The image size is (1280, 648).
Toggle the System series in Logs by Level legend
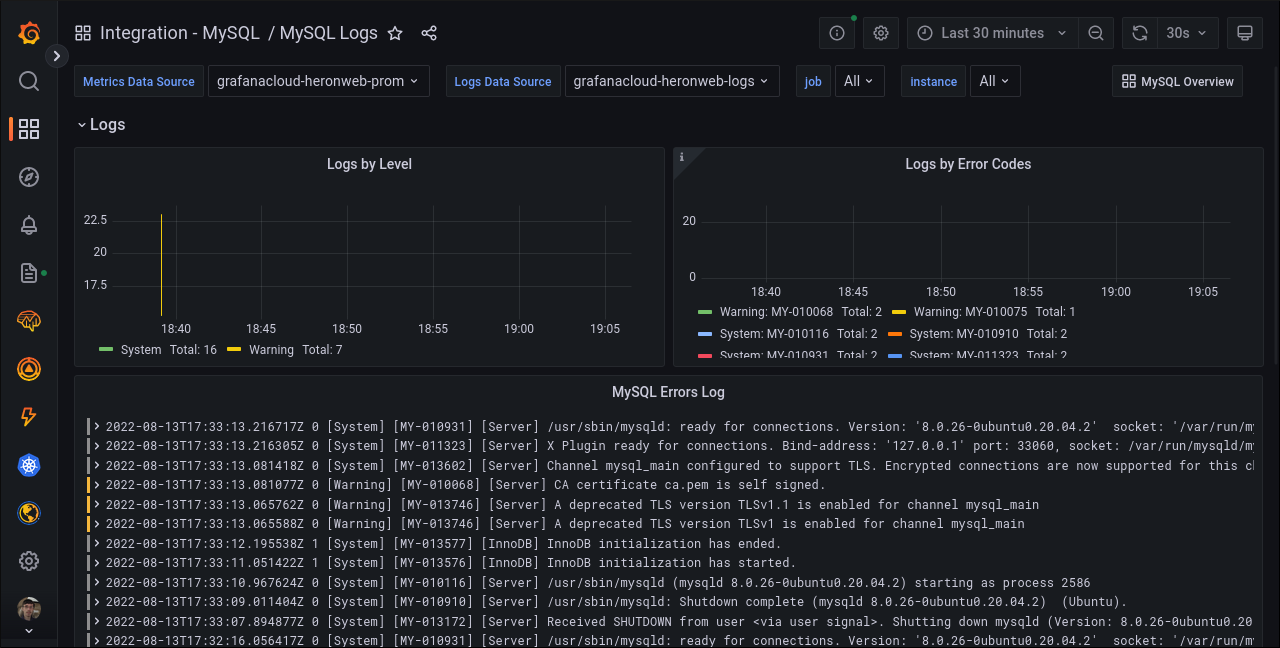[140, 349]
